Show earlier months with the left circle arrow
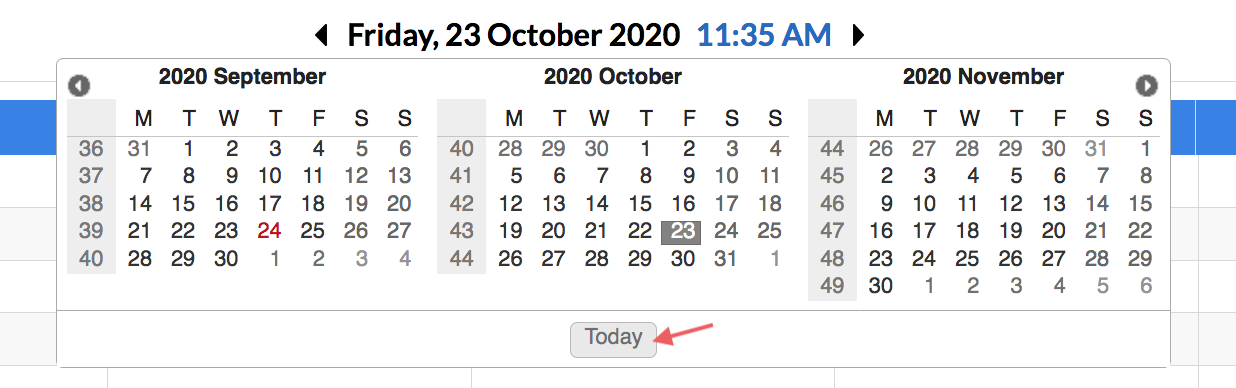 [x=80, y=86]
